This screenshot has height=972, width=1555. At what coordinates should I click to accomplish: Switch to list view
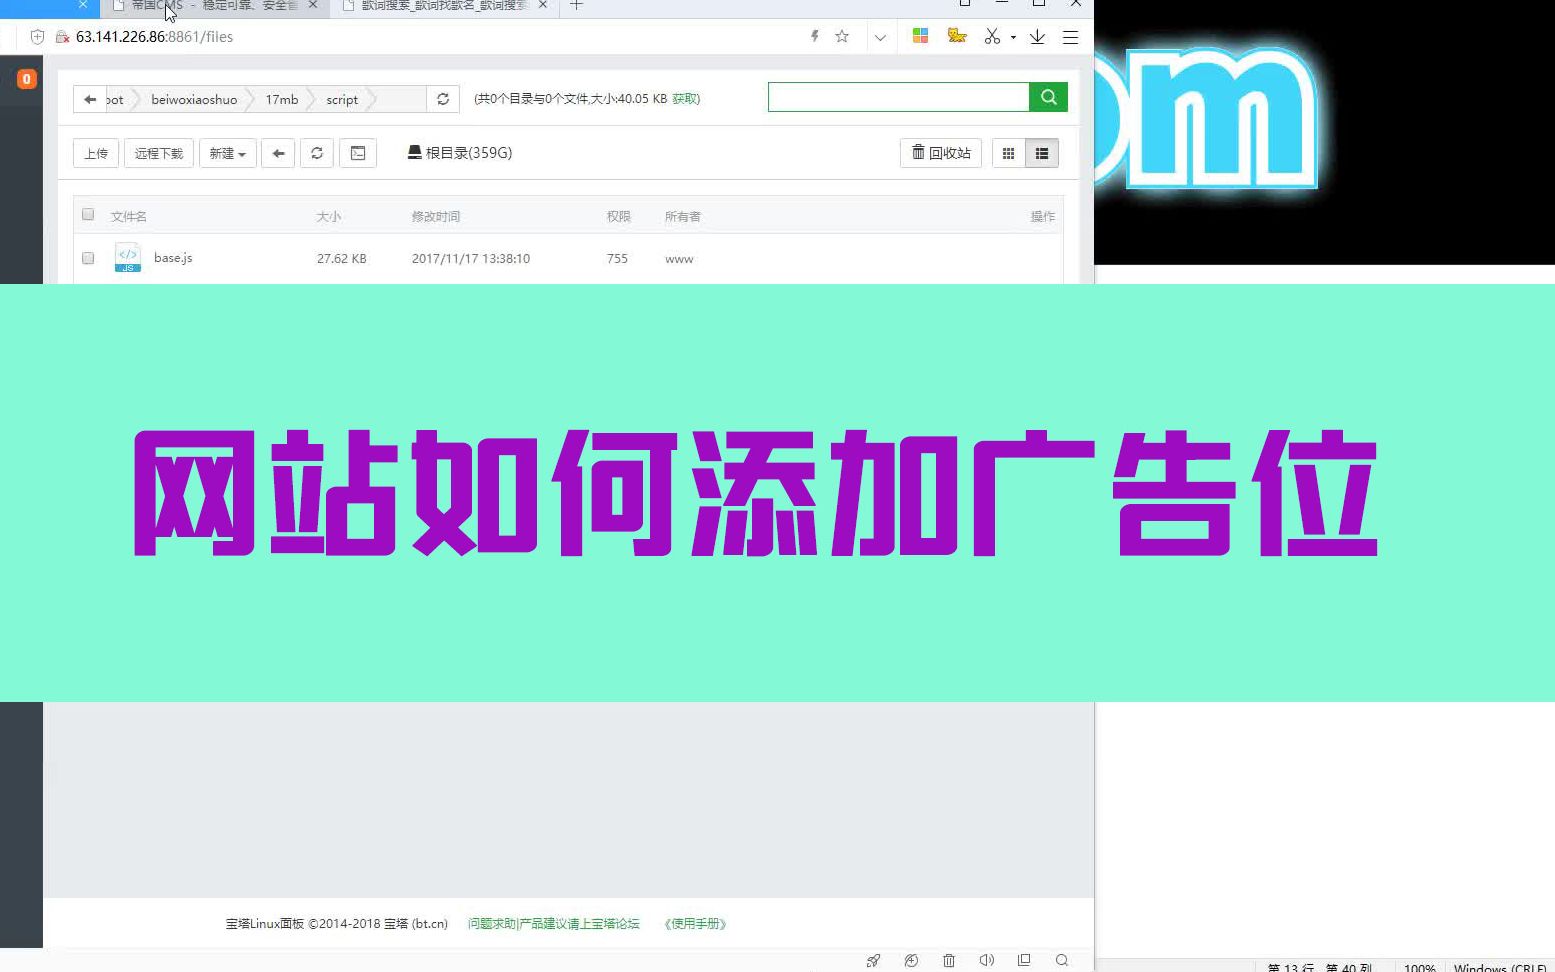tap(1042, 153)
